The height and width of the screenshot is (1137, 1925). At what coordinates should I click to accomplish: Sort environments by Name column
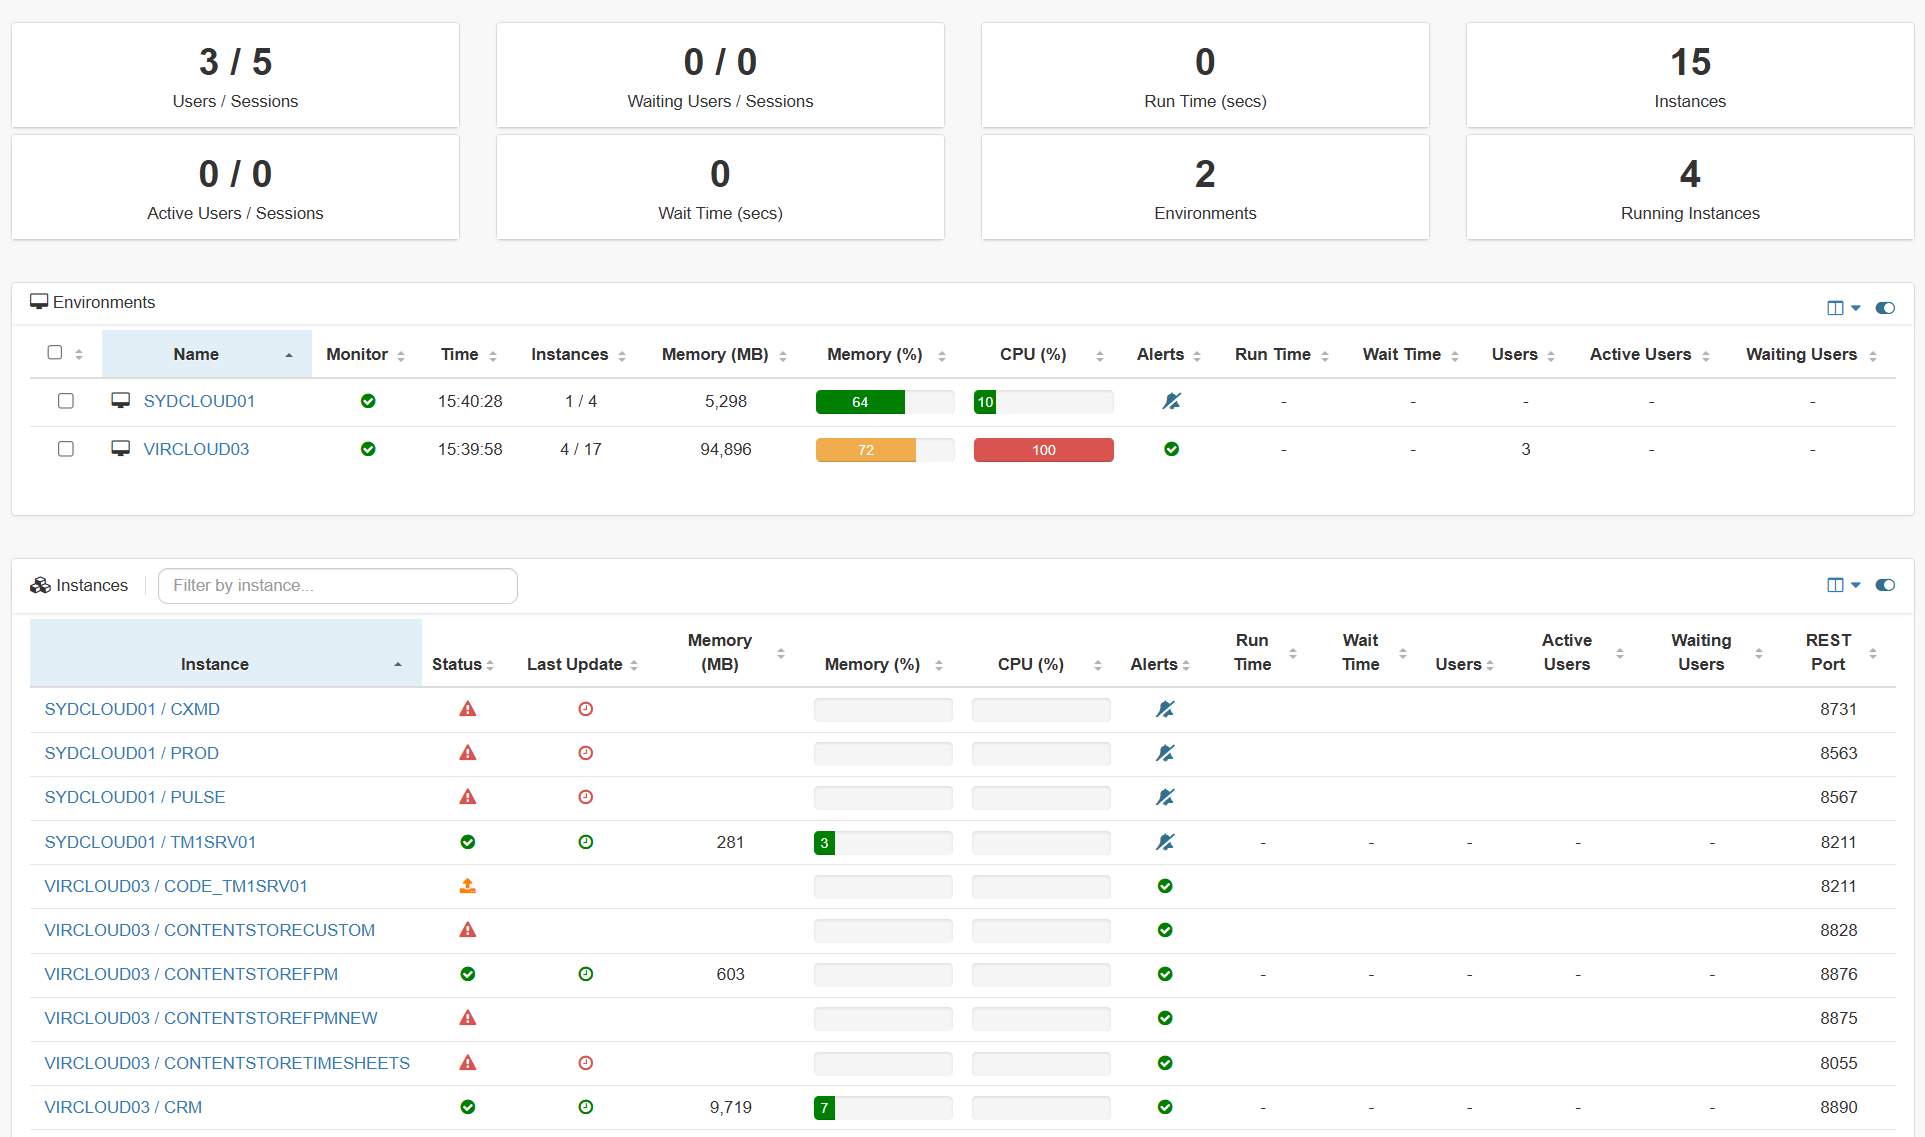pyautogui.click(x=207, y=354)
